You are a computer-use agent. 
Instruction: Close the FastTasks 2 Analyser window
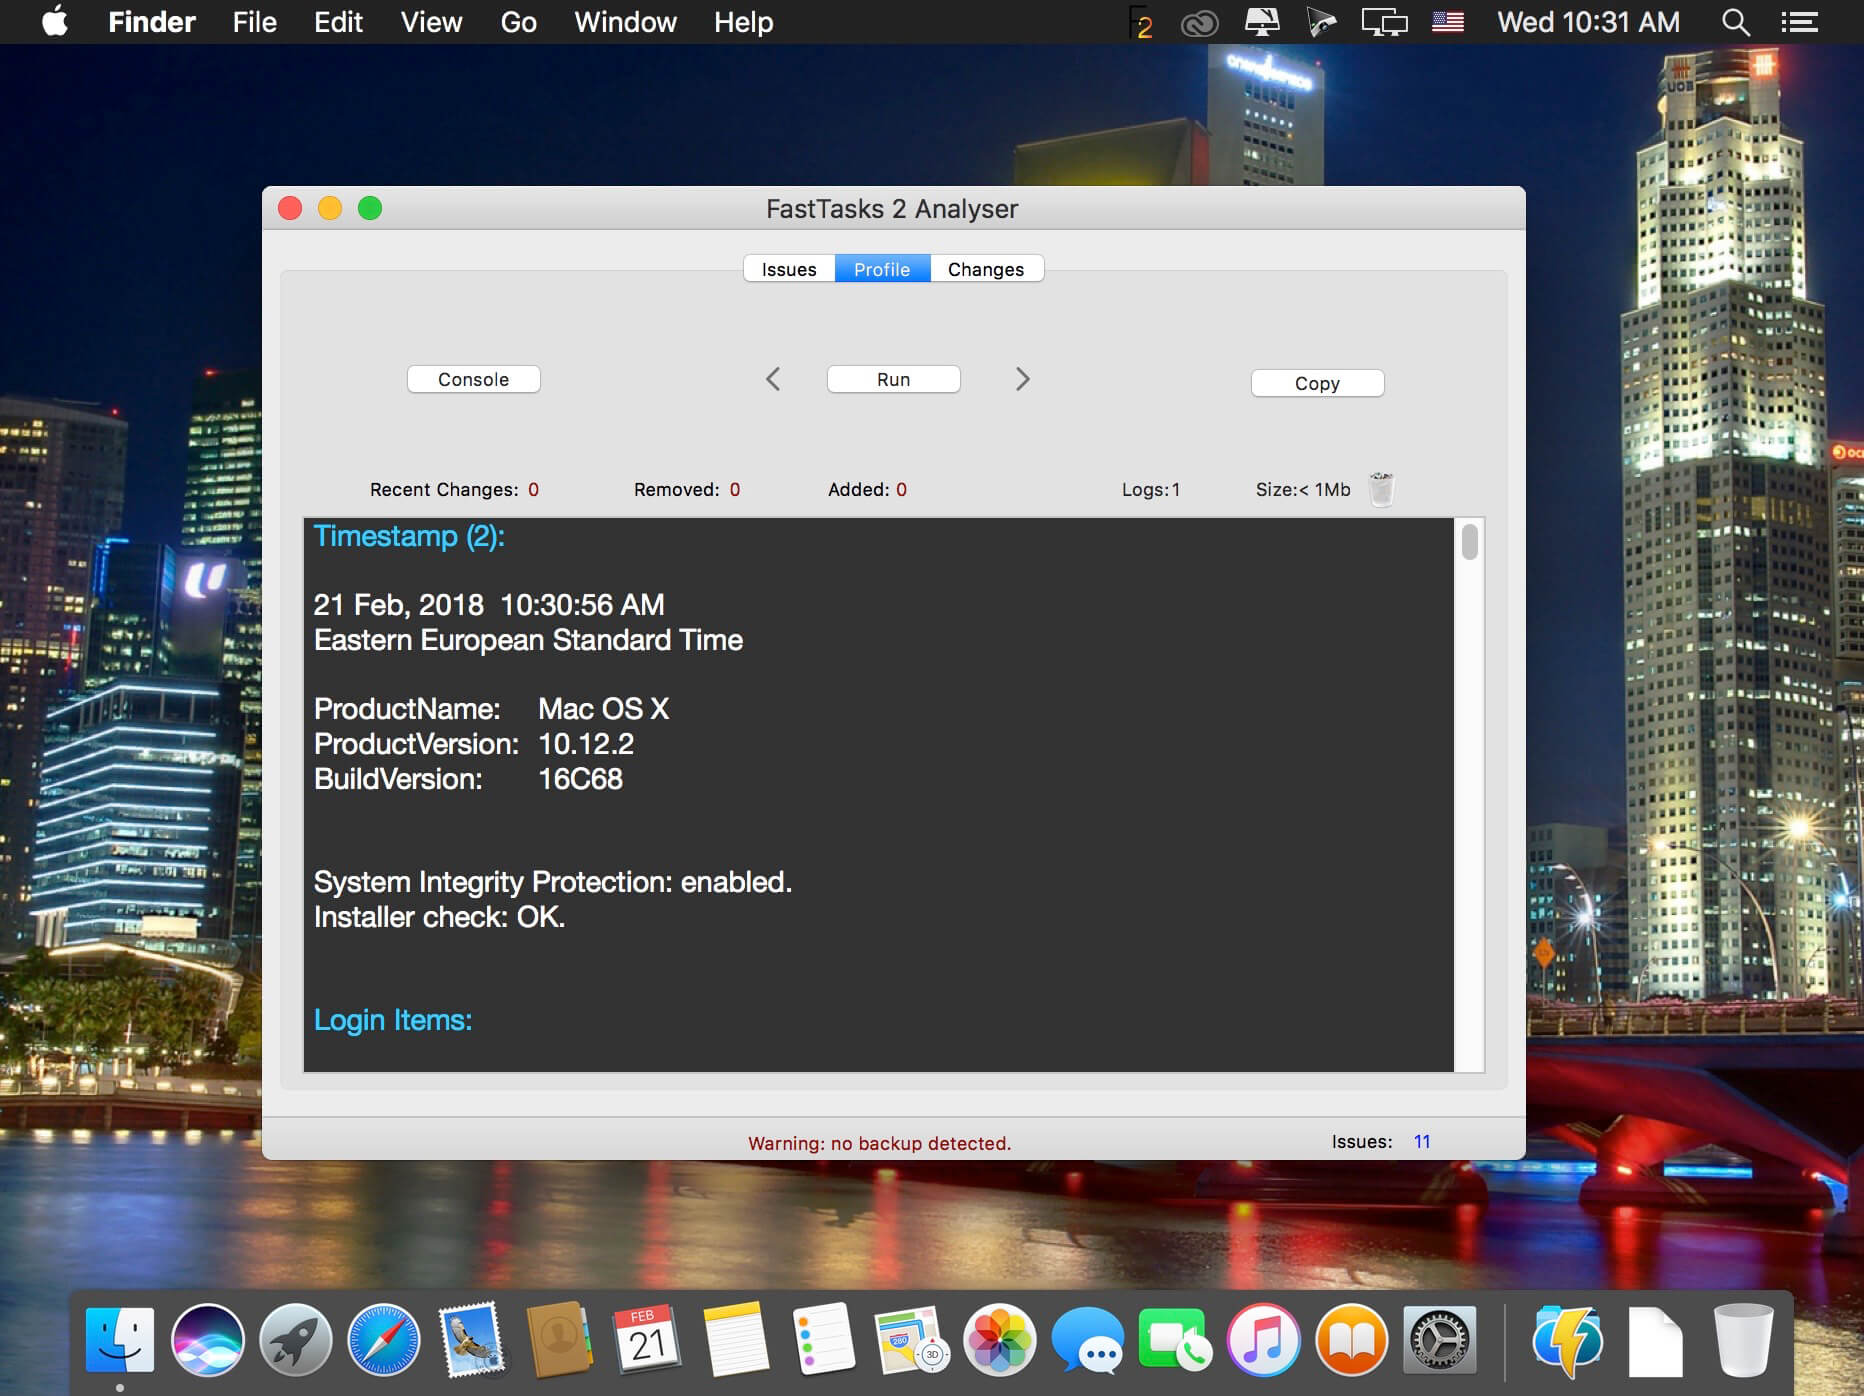point(290,208)
